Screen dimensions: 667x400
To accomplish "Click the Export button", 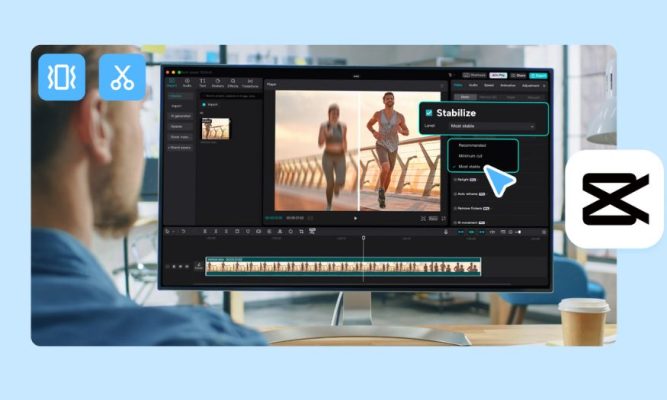I will tap(539, 75).
